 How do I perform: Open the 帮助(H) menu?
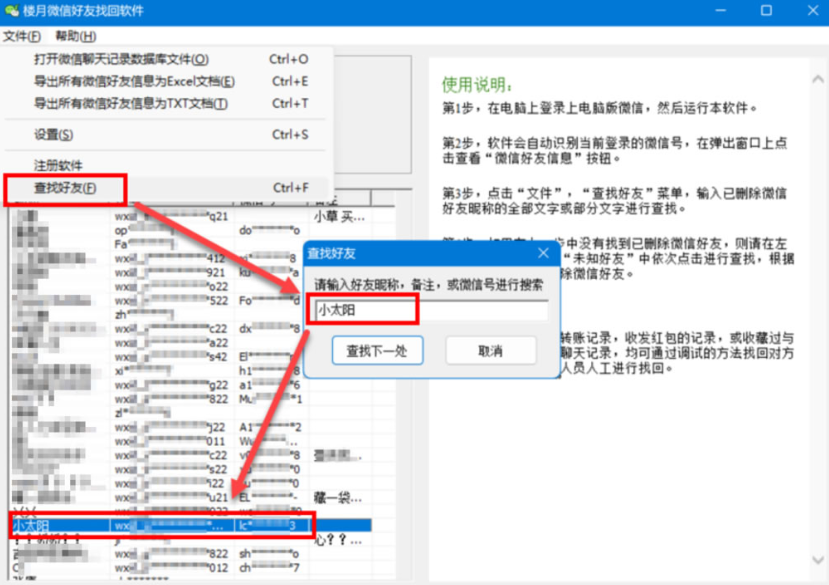click(x=76, y=36)
